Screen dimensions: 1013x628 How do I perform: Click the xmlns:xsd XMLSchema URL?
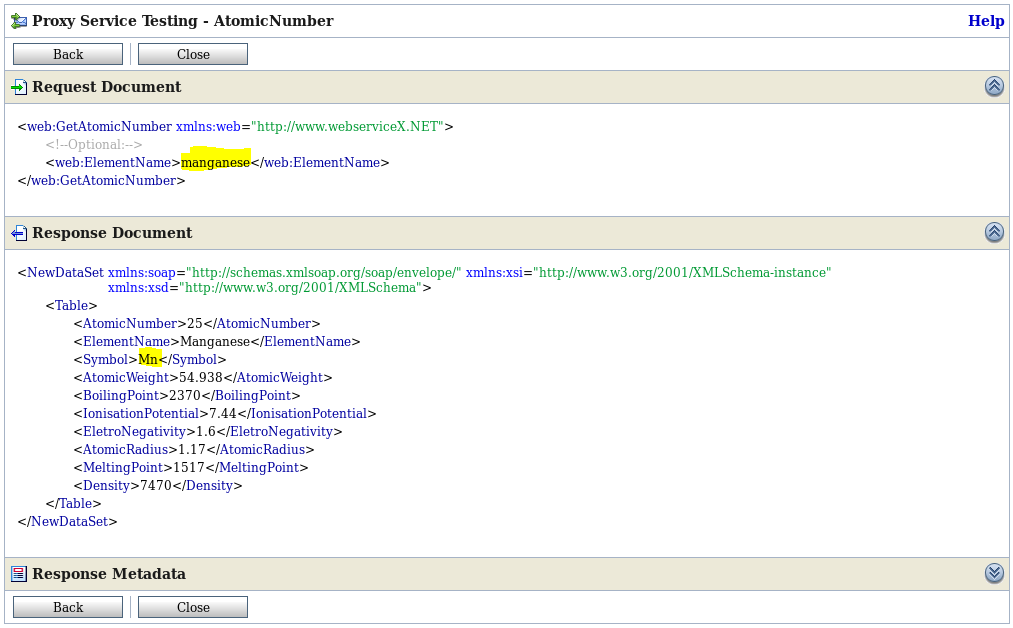[x=300, y=288]
